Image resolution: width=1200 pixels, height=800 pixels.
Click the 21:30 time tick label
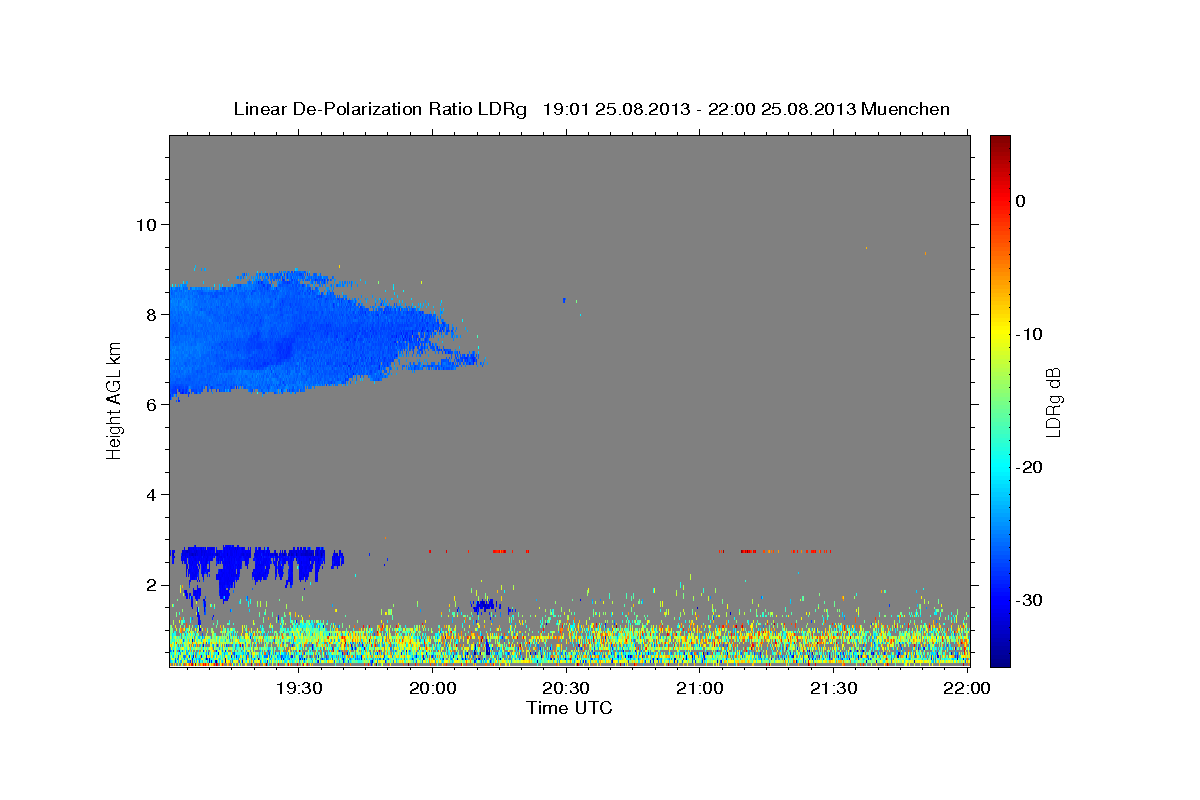coord(834,689)
